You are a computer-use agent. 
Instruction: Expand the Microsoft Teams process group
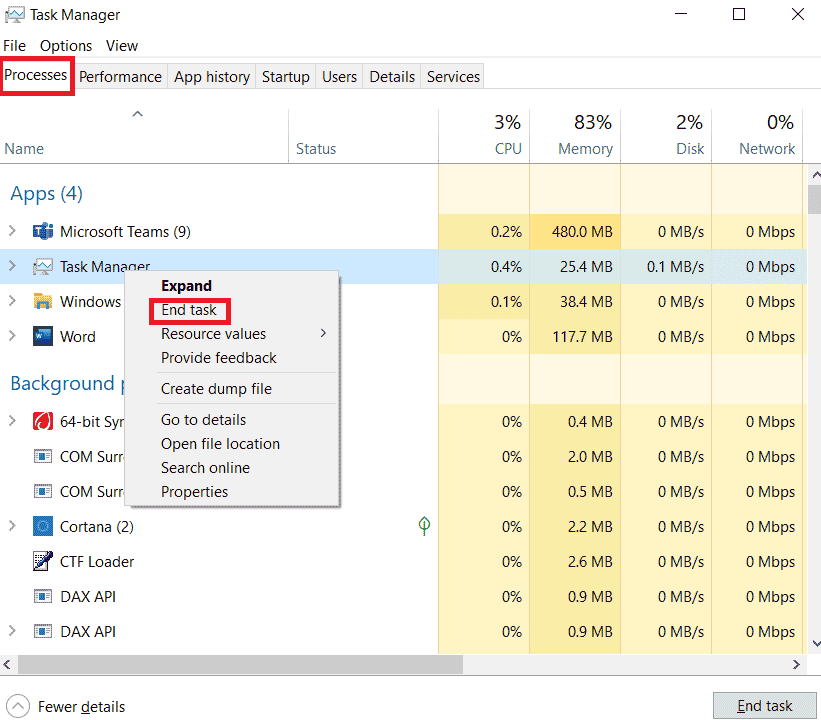click(x=13, y=231)
